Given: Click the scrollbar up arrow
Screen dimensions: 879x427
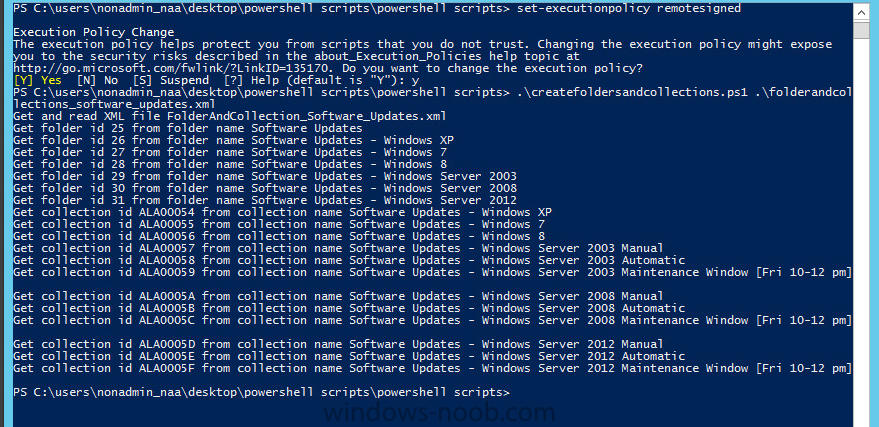Looking at the screenshot, I should pyautogui.click(x=861, y=12).
